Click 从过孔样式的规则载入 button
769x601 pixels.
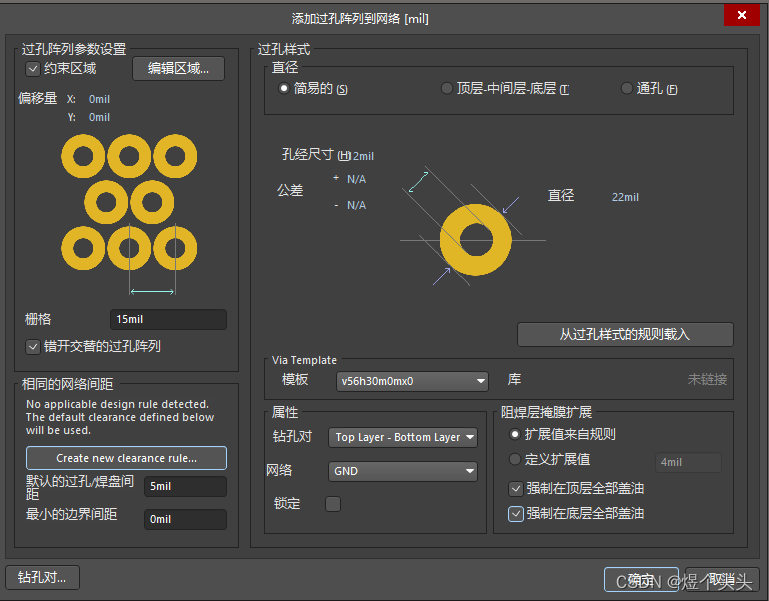tap(625, 335)
